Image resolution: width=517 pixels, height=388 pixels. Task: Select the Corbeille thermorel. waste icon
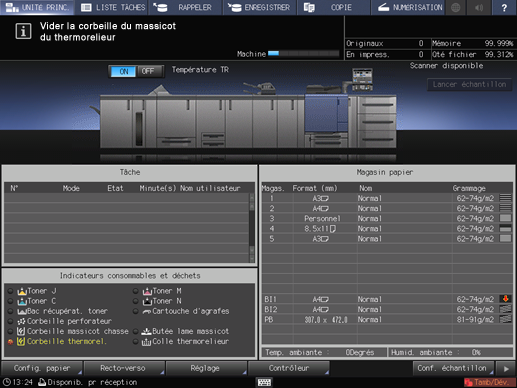tap(21, 341)
